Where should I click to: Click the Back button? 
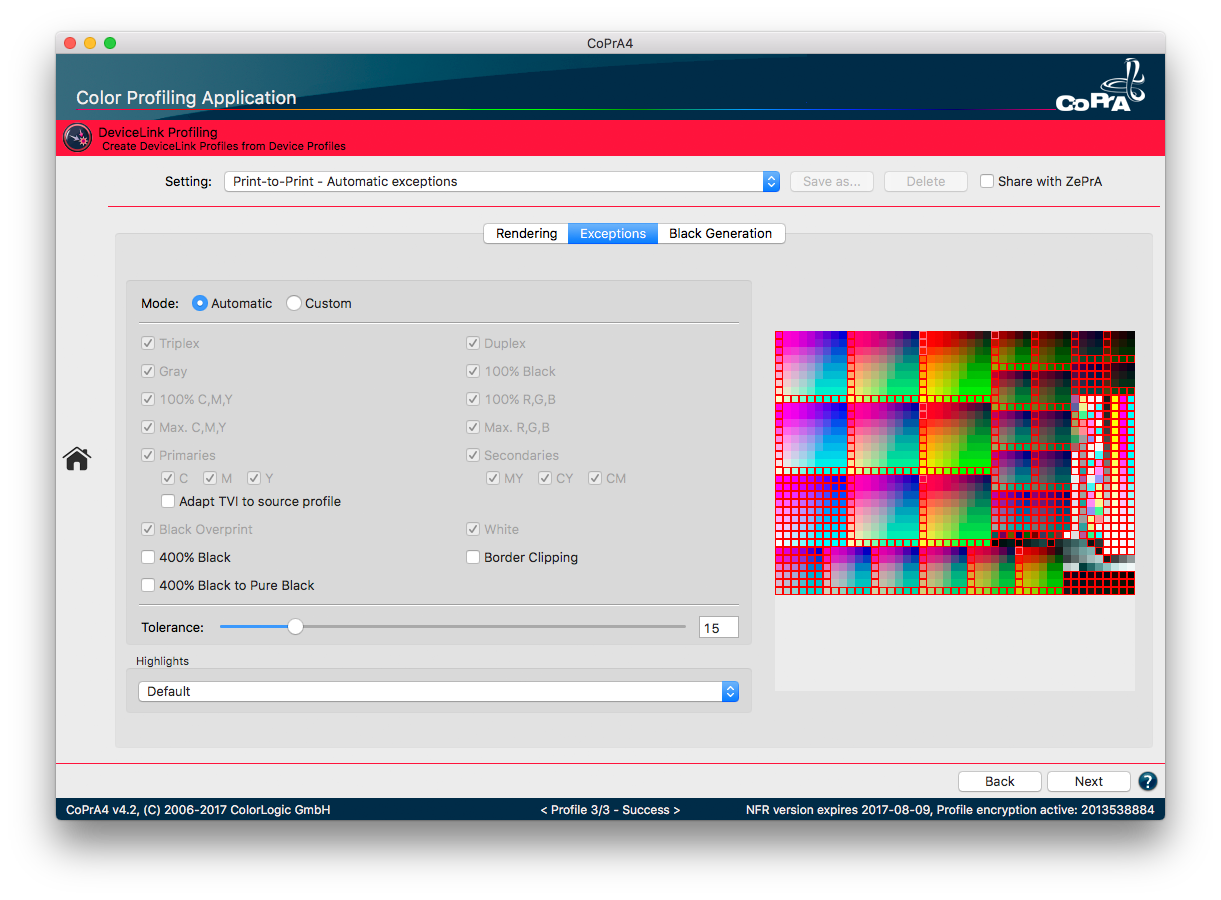click(1000, 781)
